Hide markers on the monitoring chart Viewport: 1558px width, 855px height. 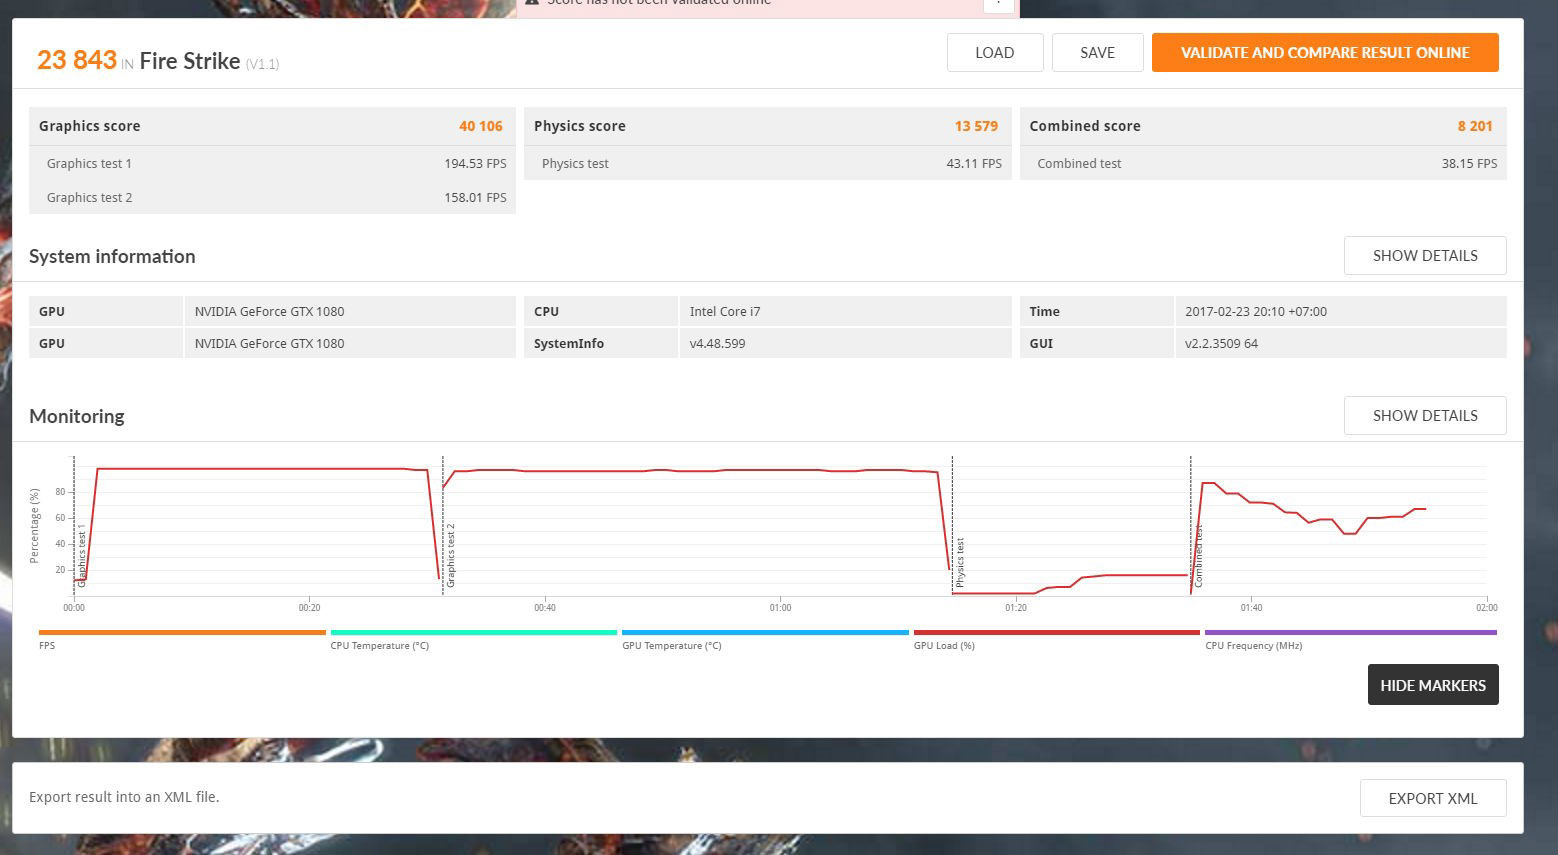pos(1432,685)
